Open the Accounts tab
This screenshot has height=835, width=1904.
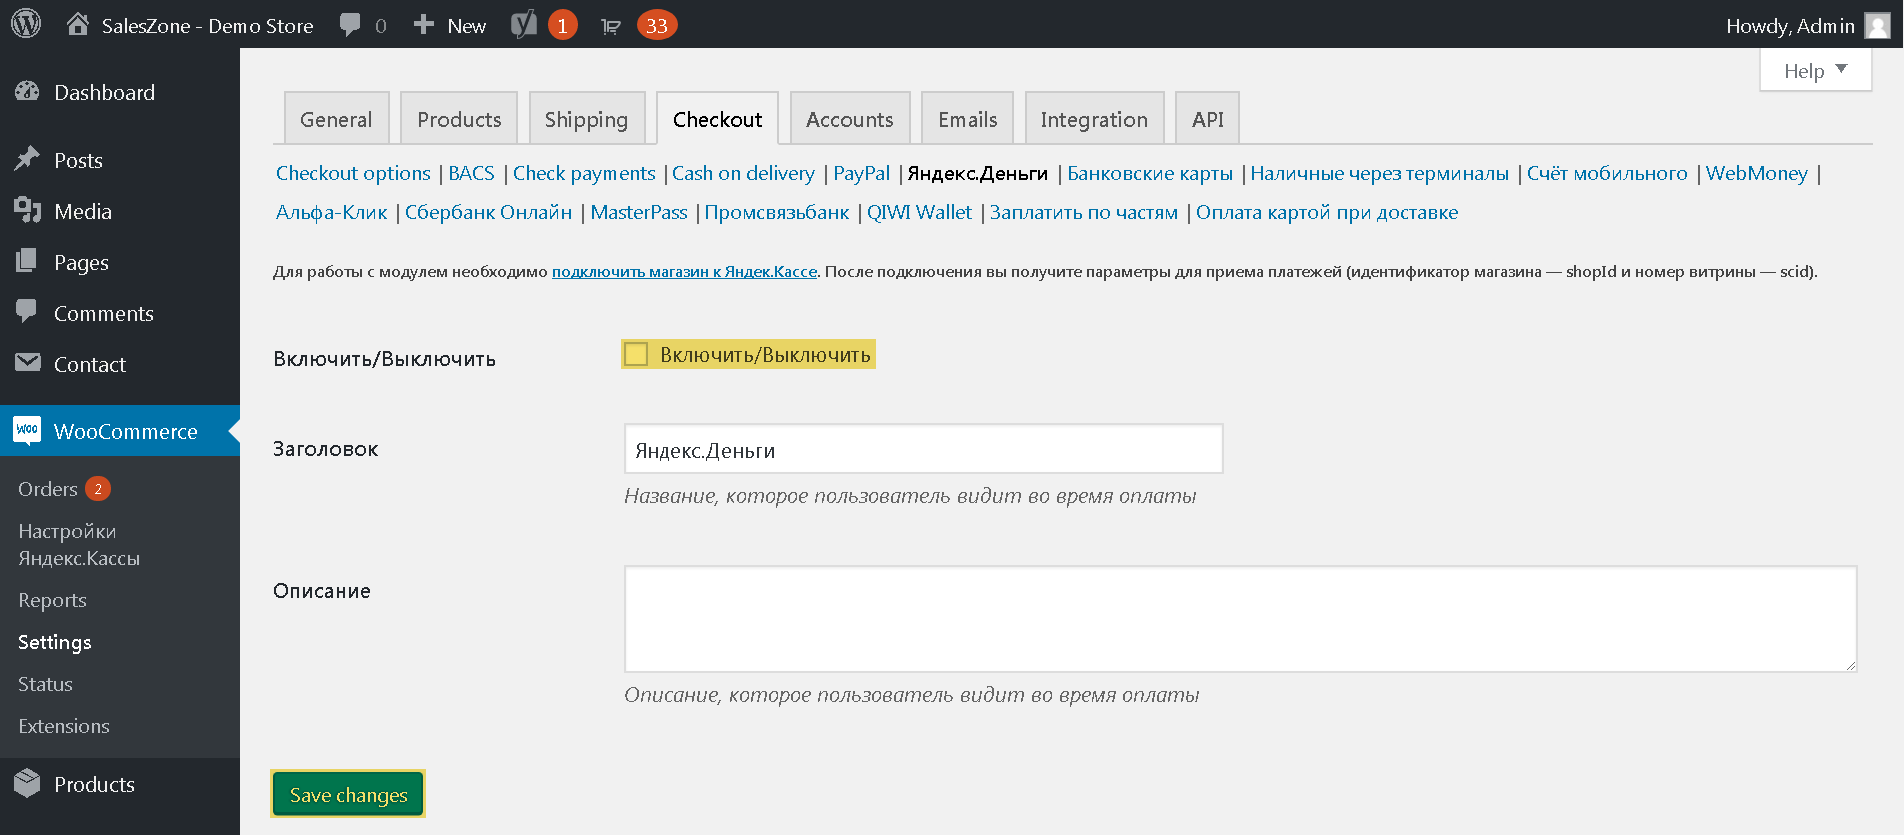point(850,119)
